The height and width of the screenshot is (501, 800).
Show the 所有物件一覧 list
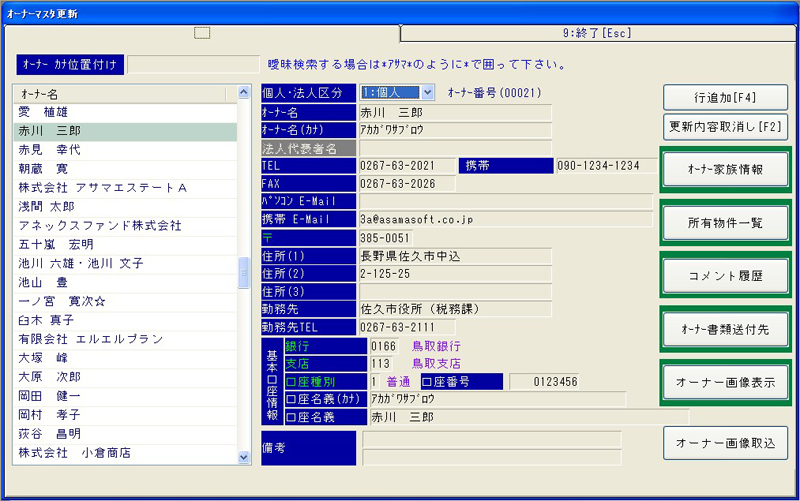point(725,223)
